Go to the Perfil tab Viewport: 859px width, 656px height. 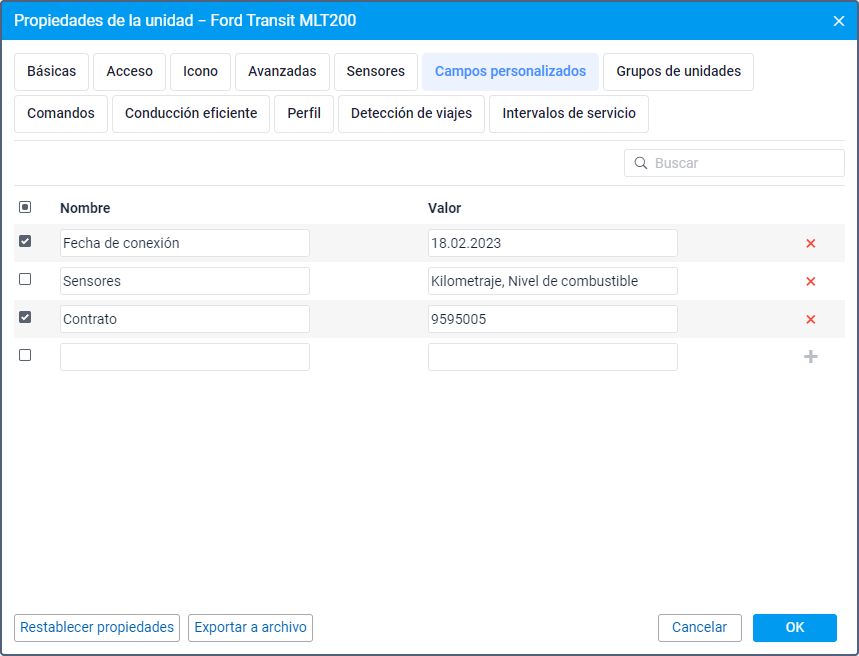[x=304, y=114]
